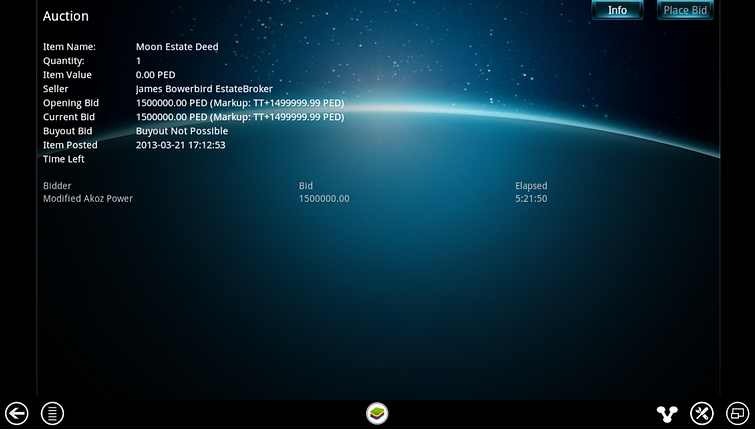Click the Current Bid label

[x=69, y=117]
